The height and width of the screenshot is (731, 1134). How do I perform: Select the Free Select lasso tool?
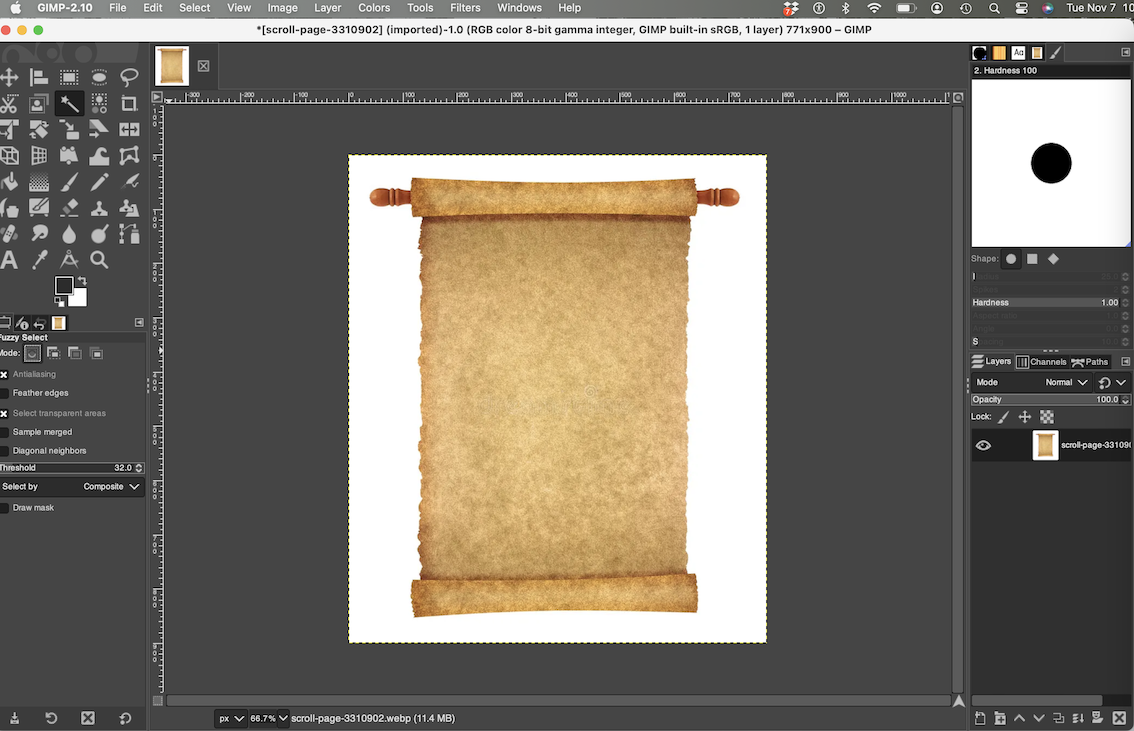(x=129, y=77)
